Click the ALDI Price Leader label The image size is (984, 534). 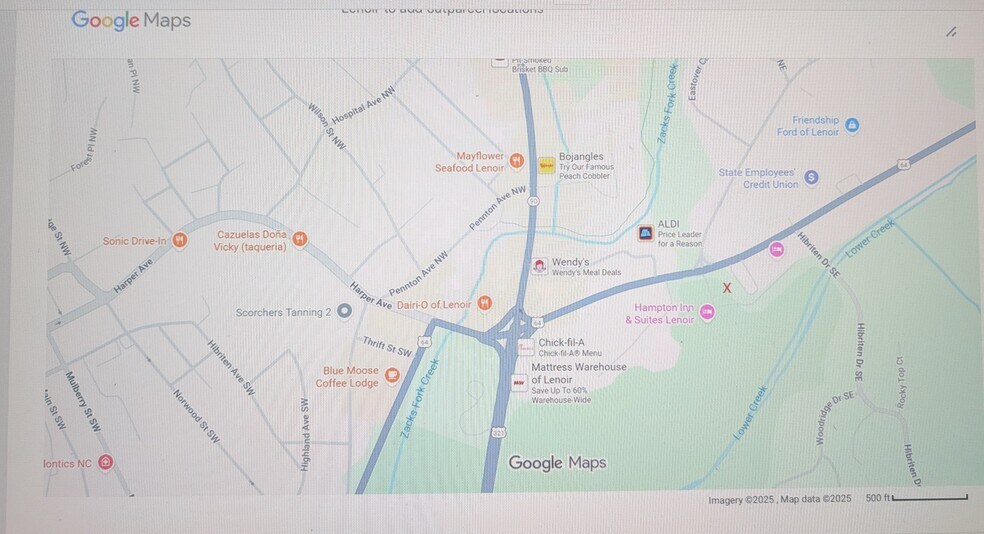[x=680, y=233]
